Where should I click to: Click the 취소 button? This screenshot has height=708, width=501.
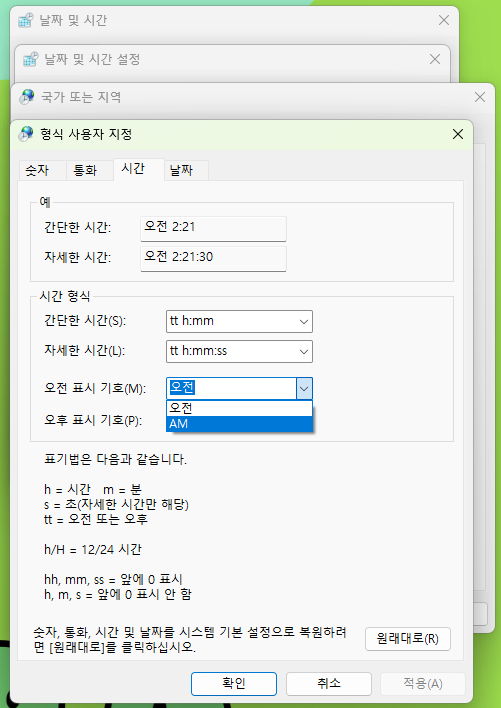point(329,684)
